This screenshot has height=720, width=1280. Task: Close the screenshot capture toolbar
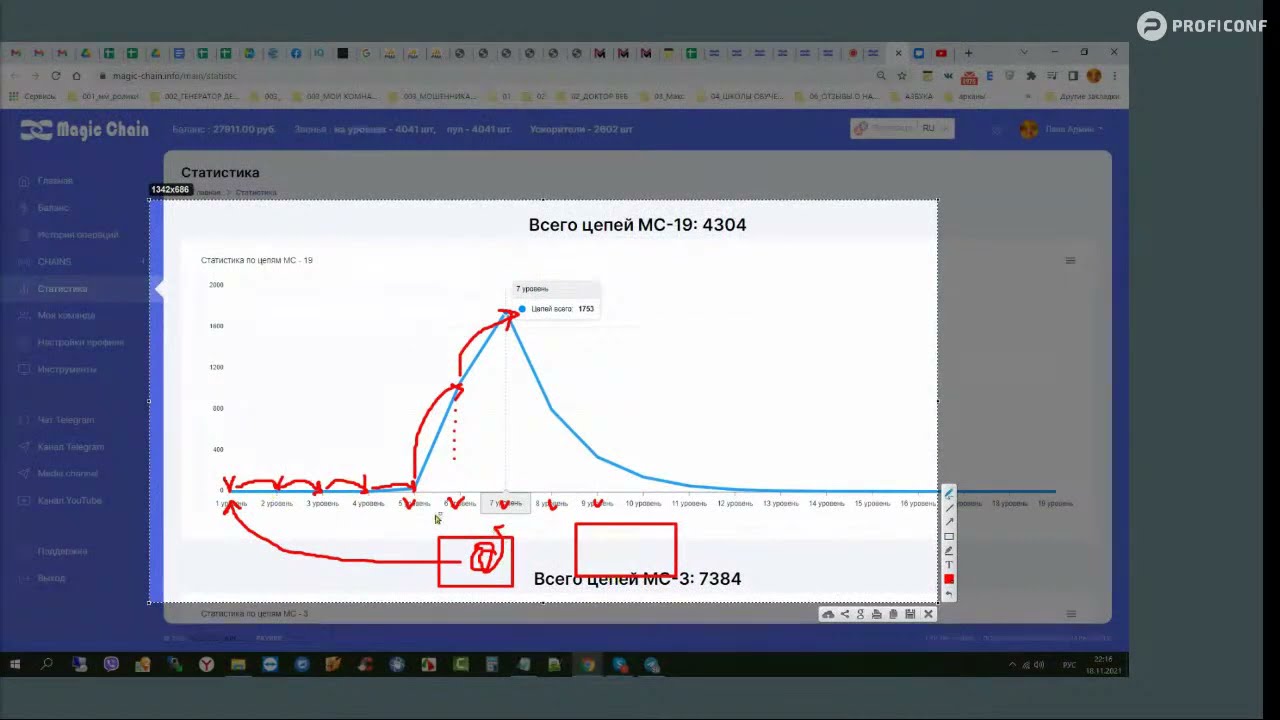pyautogui.click(x=928, y=614)
